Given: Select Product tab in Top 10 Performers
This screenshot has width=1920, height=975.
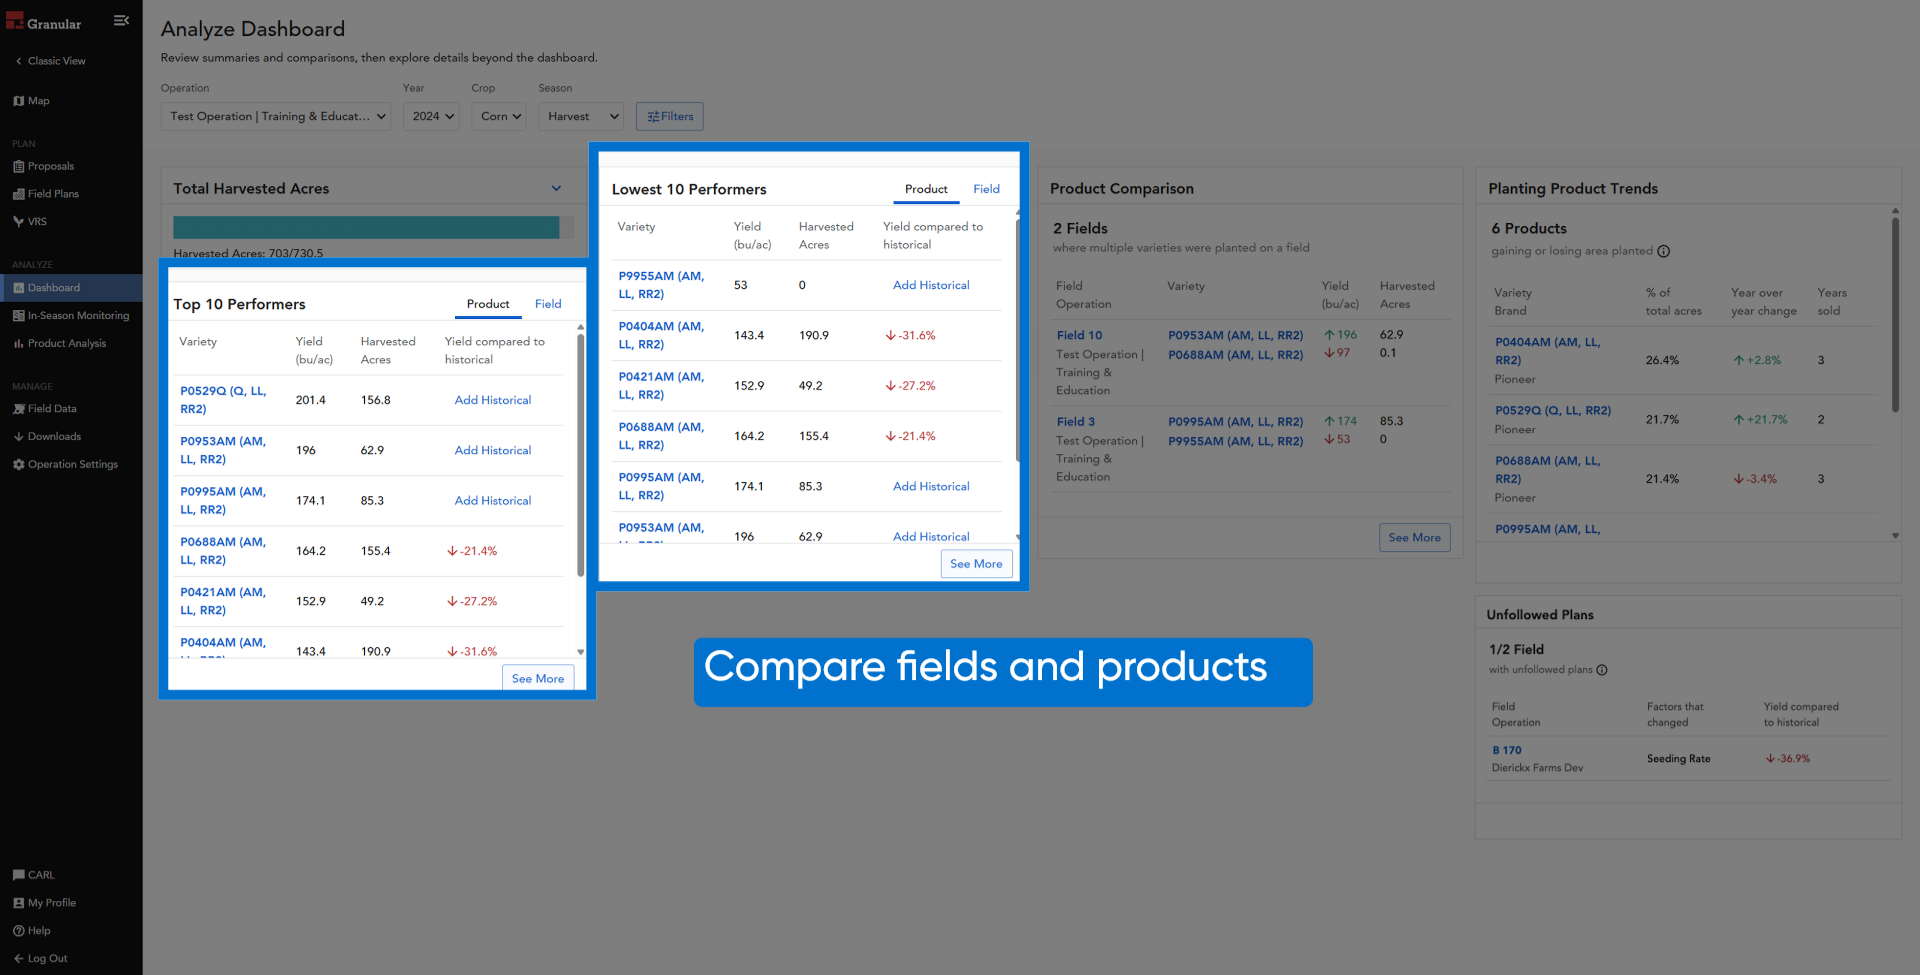Looking at the screenshot, I should 488,304.
